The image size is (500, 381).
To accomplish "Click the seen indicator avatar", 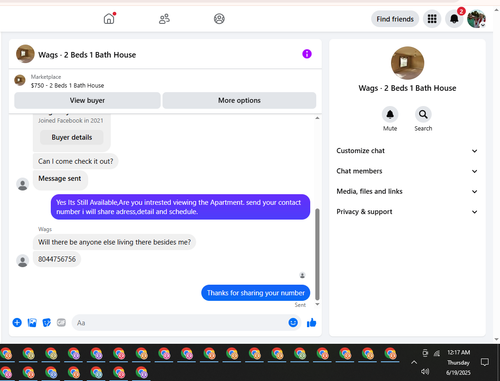I will pyautogui.click(x=302, y=275).
